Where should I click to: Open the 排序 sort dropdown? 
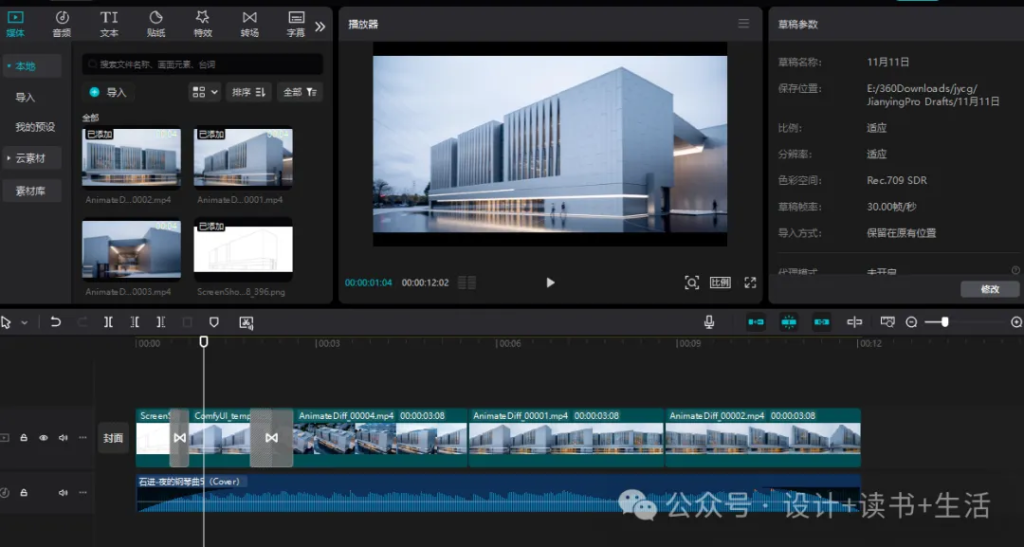pyautogui.click(x=248, y=92)
